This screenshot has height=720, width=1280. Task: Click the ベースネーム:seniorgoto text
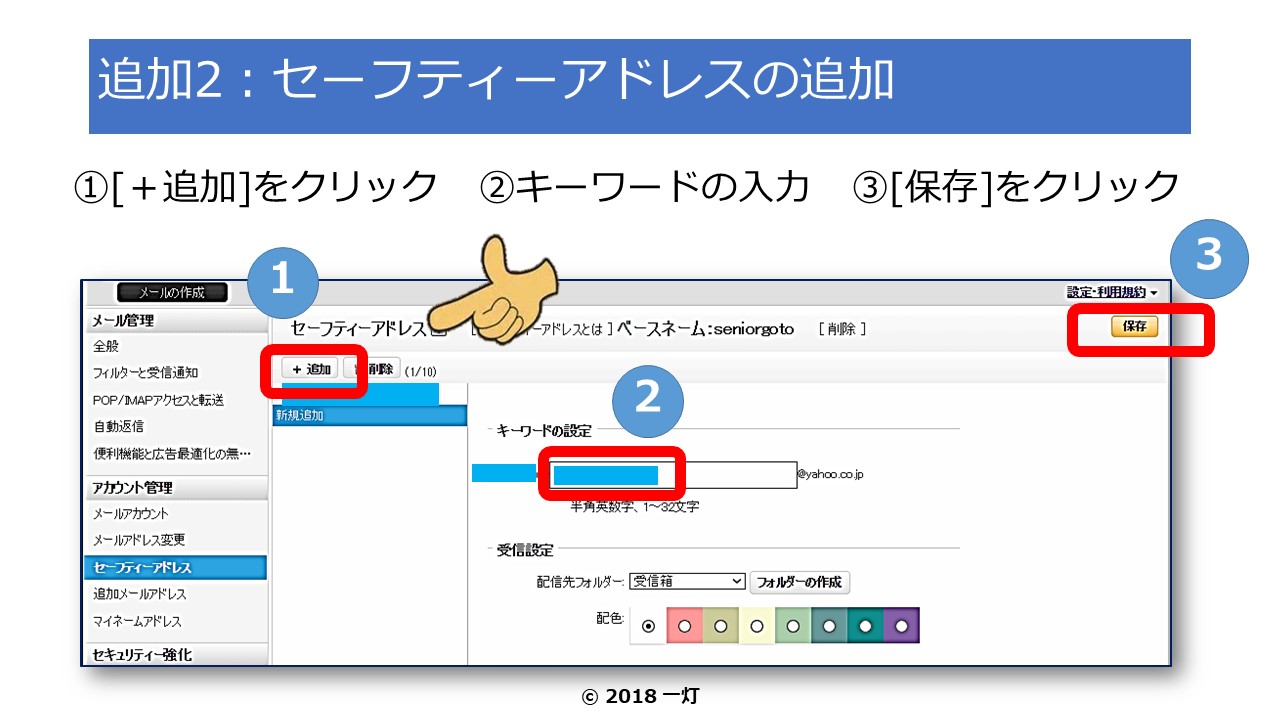705,328
